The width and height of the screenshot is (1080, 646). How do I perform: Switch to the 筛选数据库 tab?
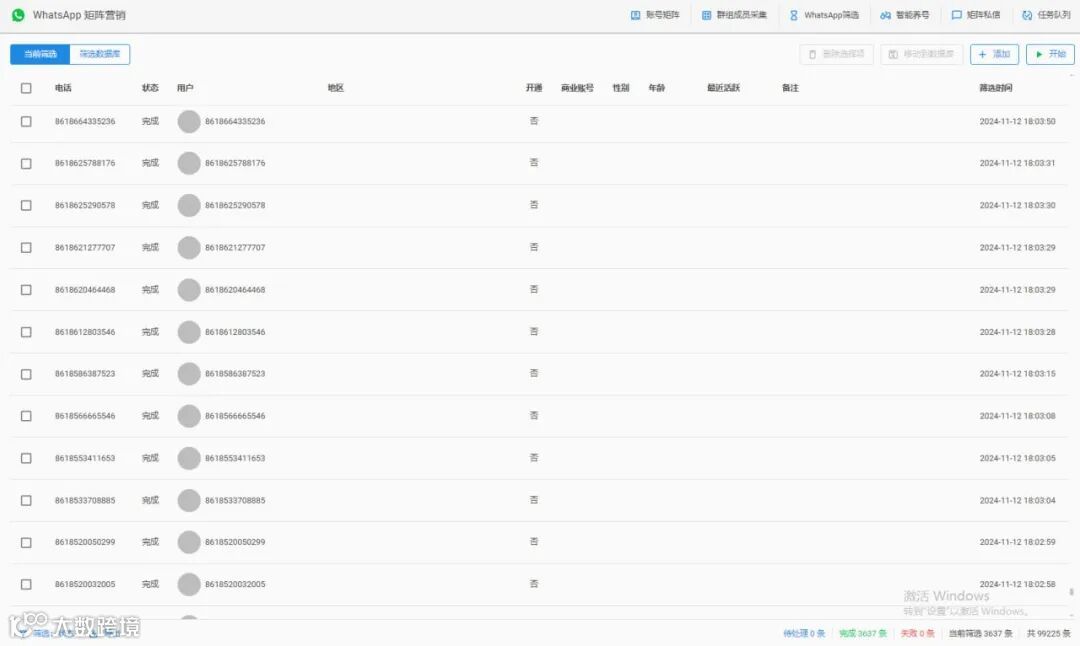coord(100,54)
